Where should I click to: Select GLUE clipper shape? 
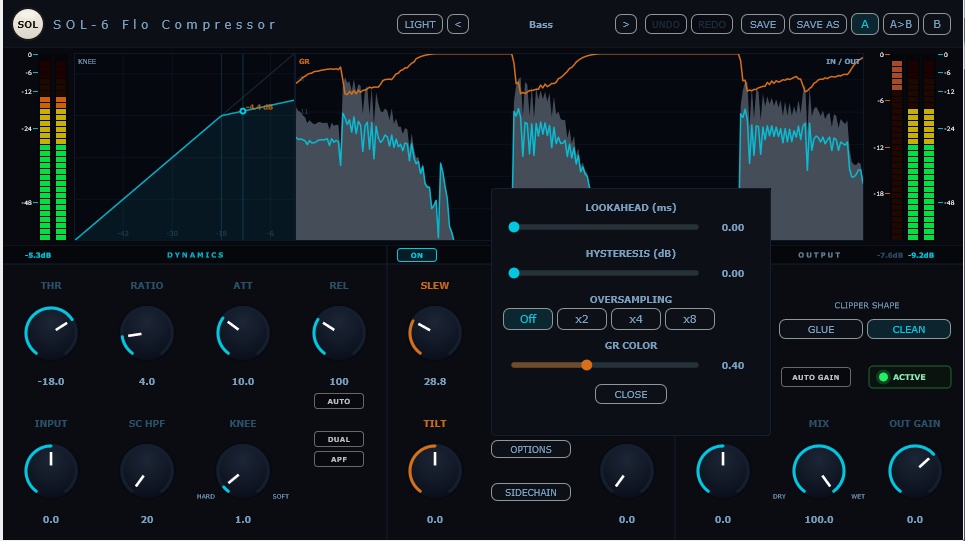point(821,329)
